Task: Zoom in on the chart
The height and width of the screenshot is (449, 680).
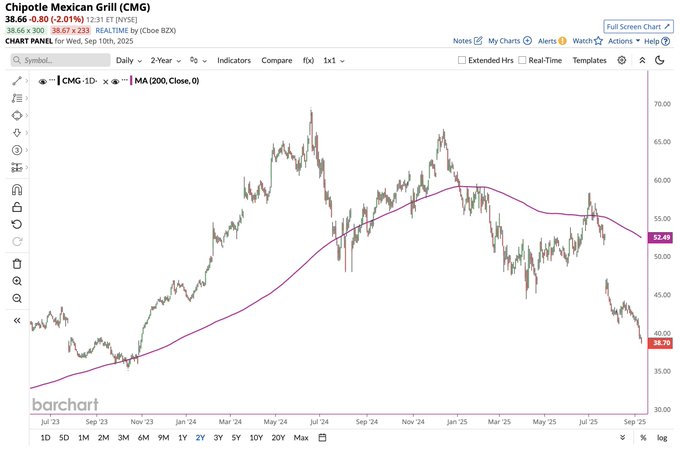Action: pos(17,281)
